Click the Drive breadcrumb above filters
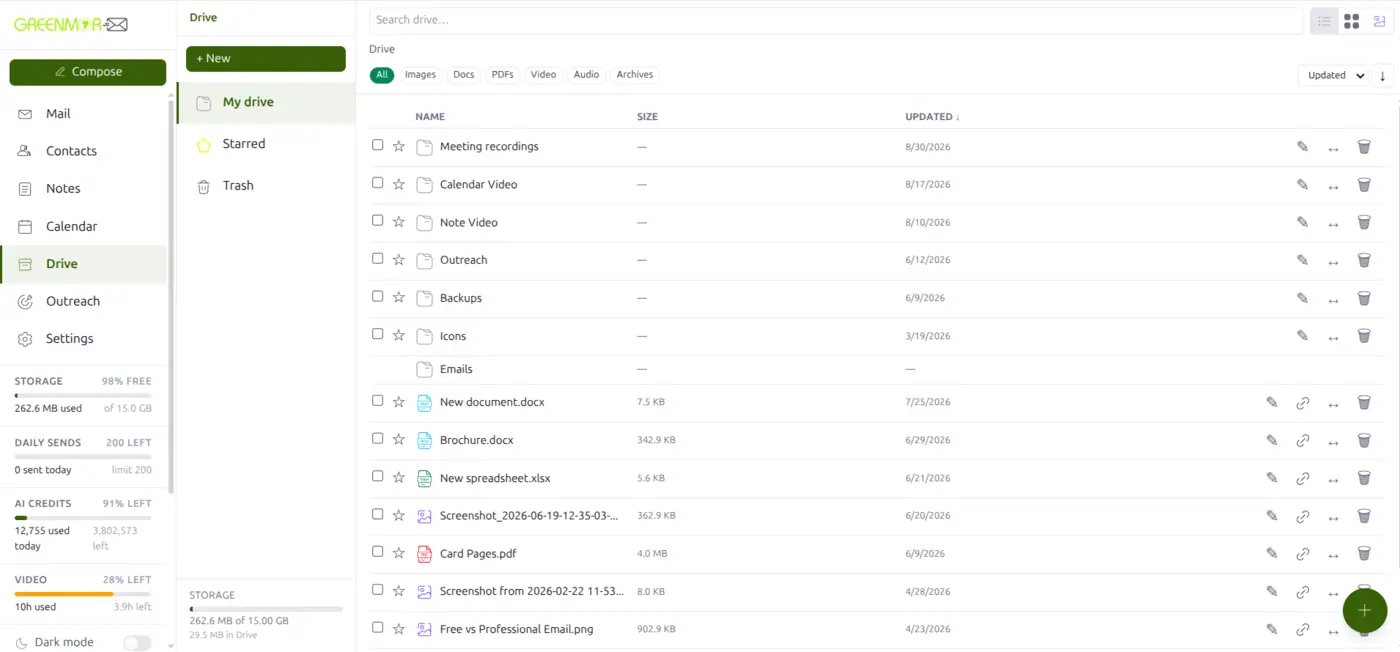 coord(382,49)
